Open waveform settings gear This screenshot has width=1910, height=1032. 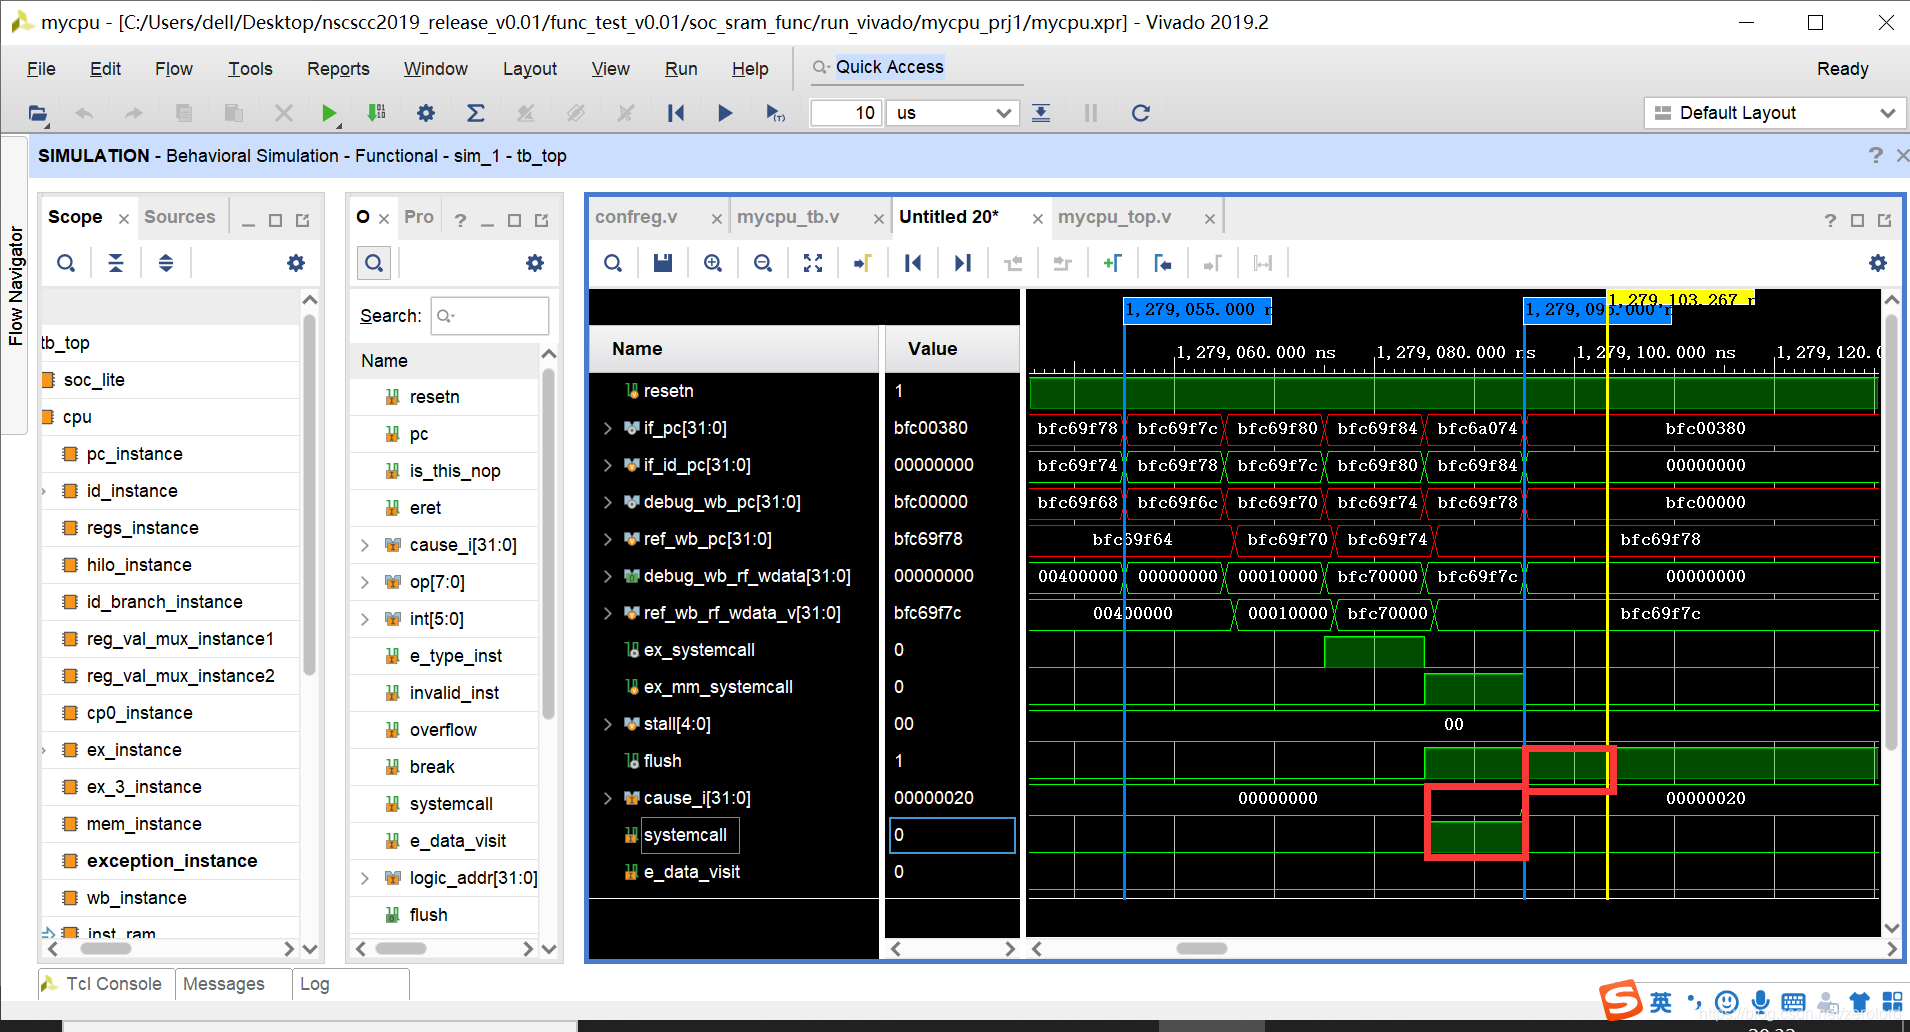point(1878,263)
